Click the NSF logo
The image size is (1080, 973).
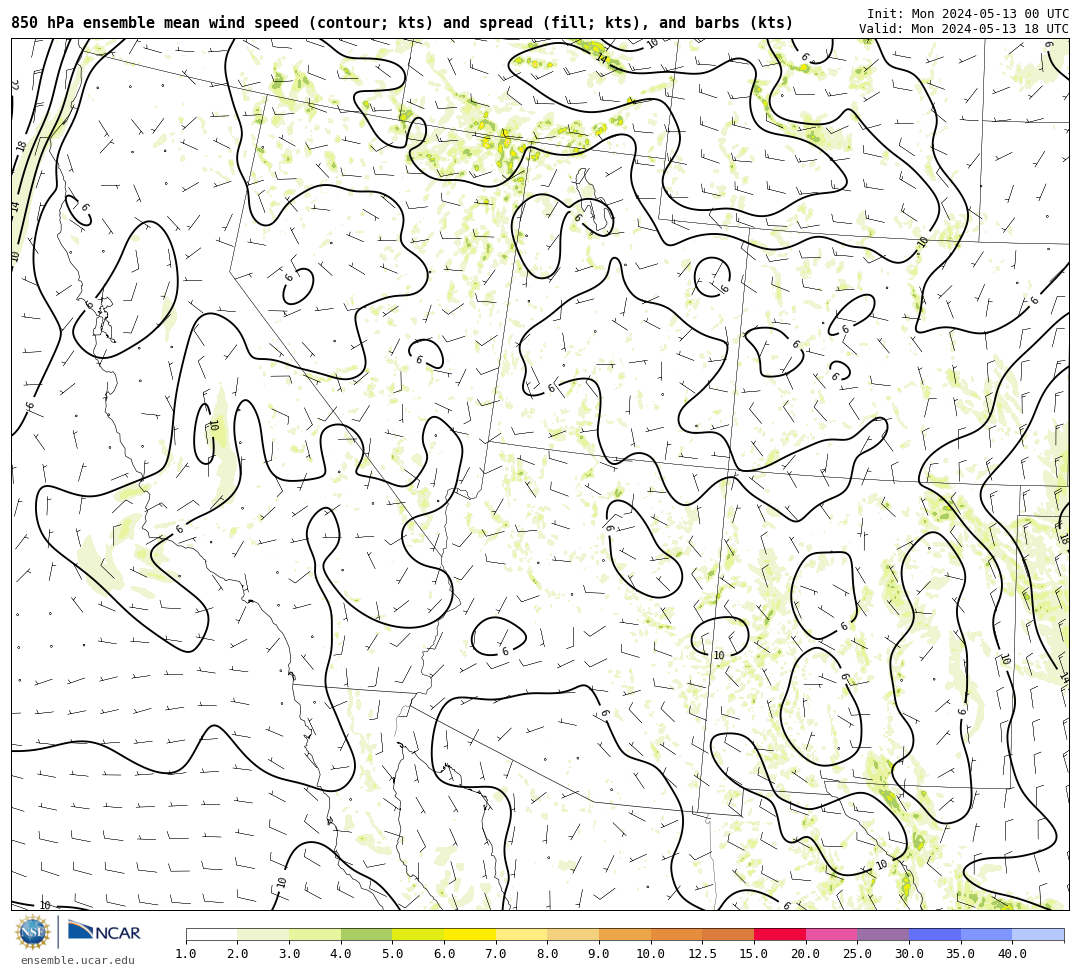[33, 932]
